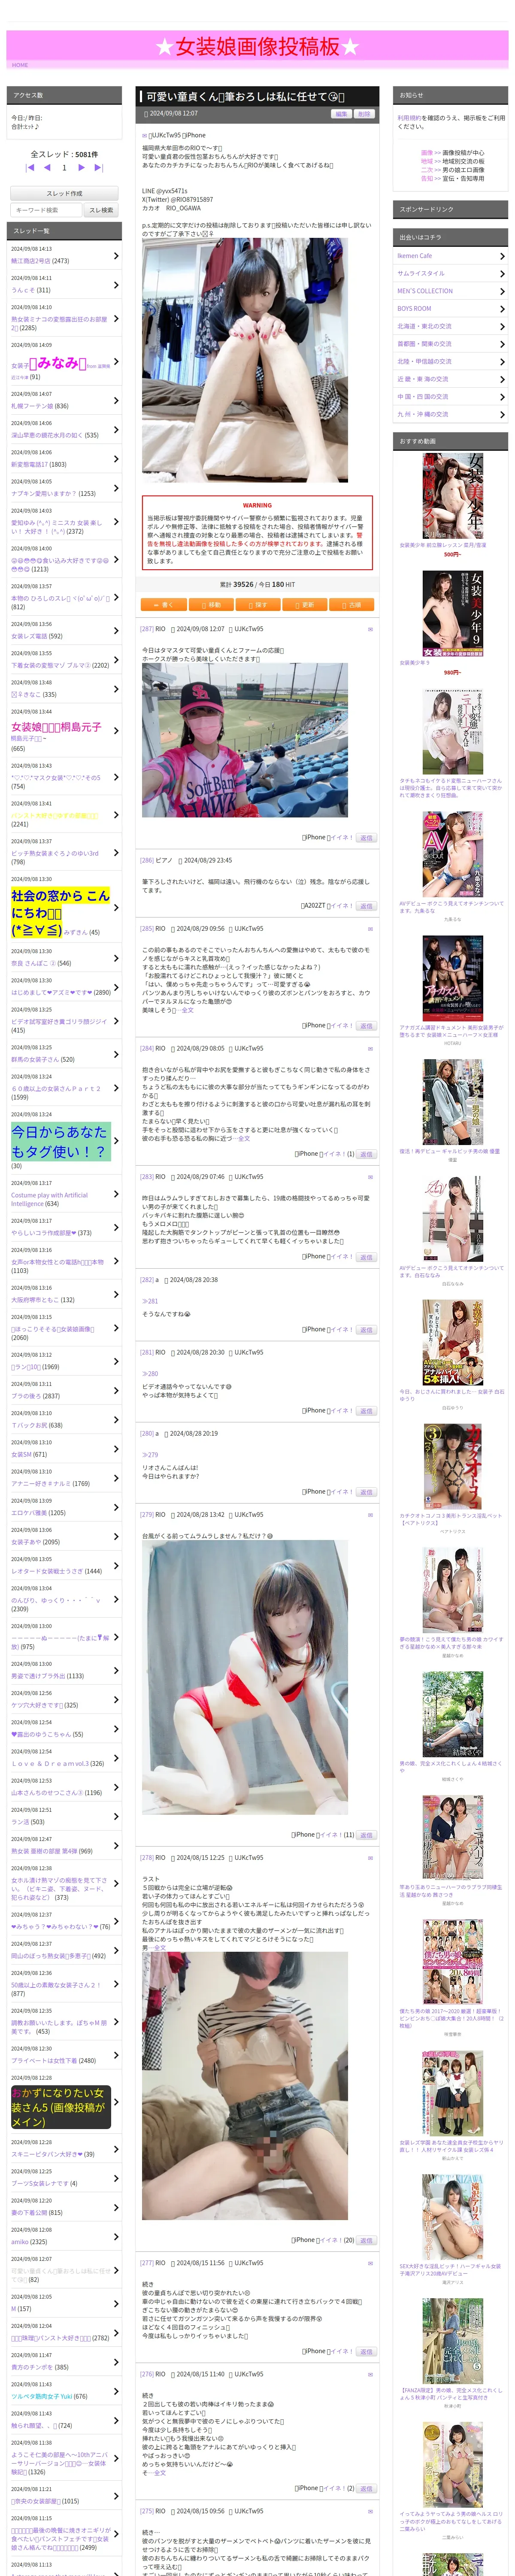The image size is (515, 2576).
Task: Open サムライスタイル sidebar link
Action: [x=421, y=273]
